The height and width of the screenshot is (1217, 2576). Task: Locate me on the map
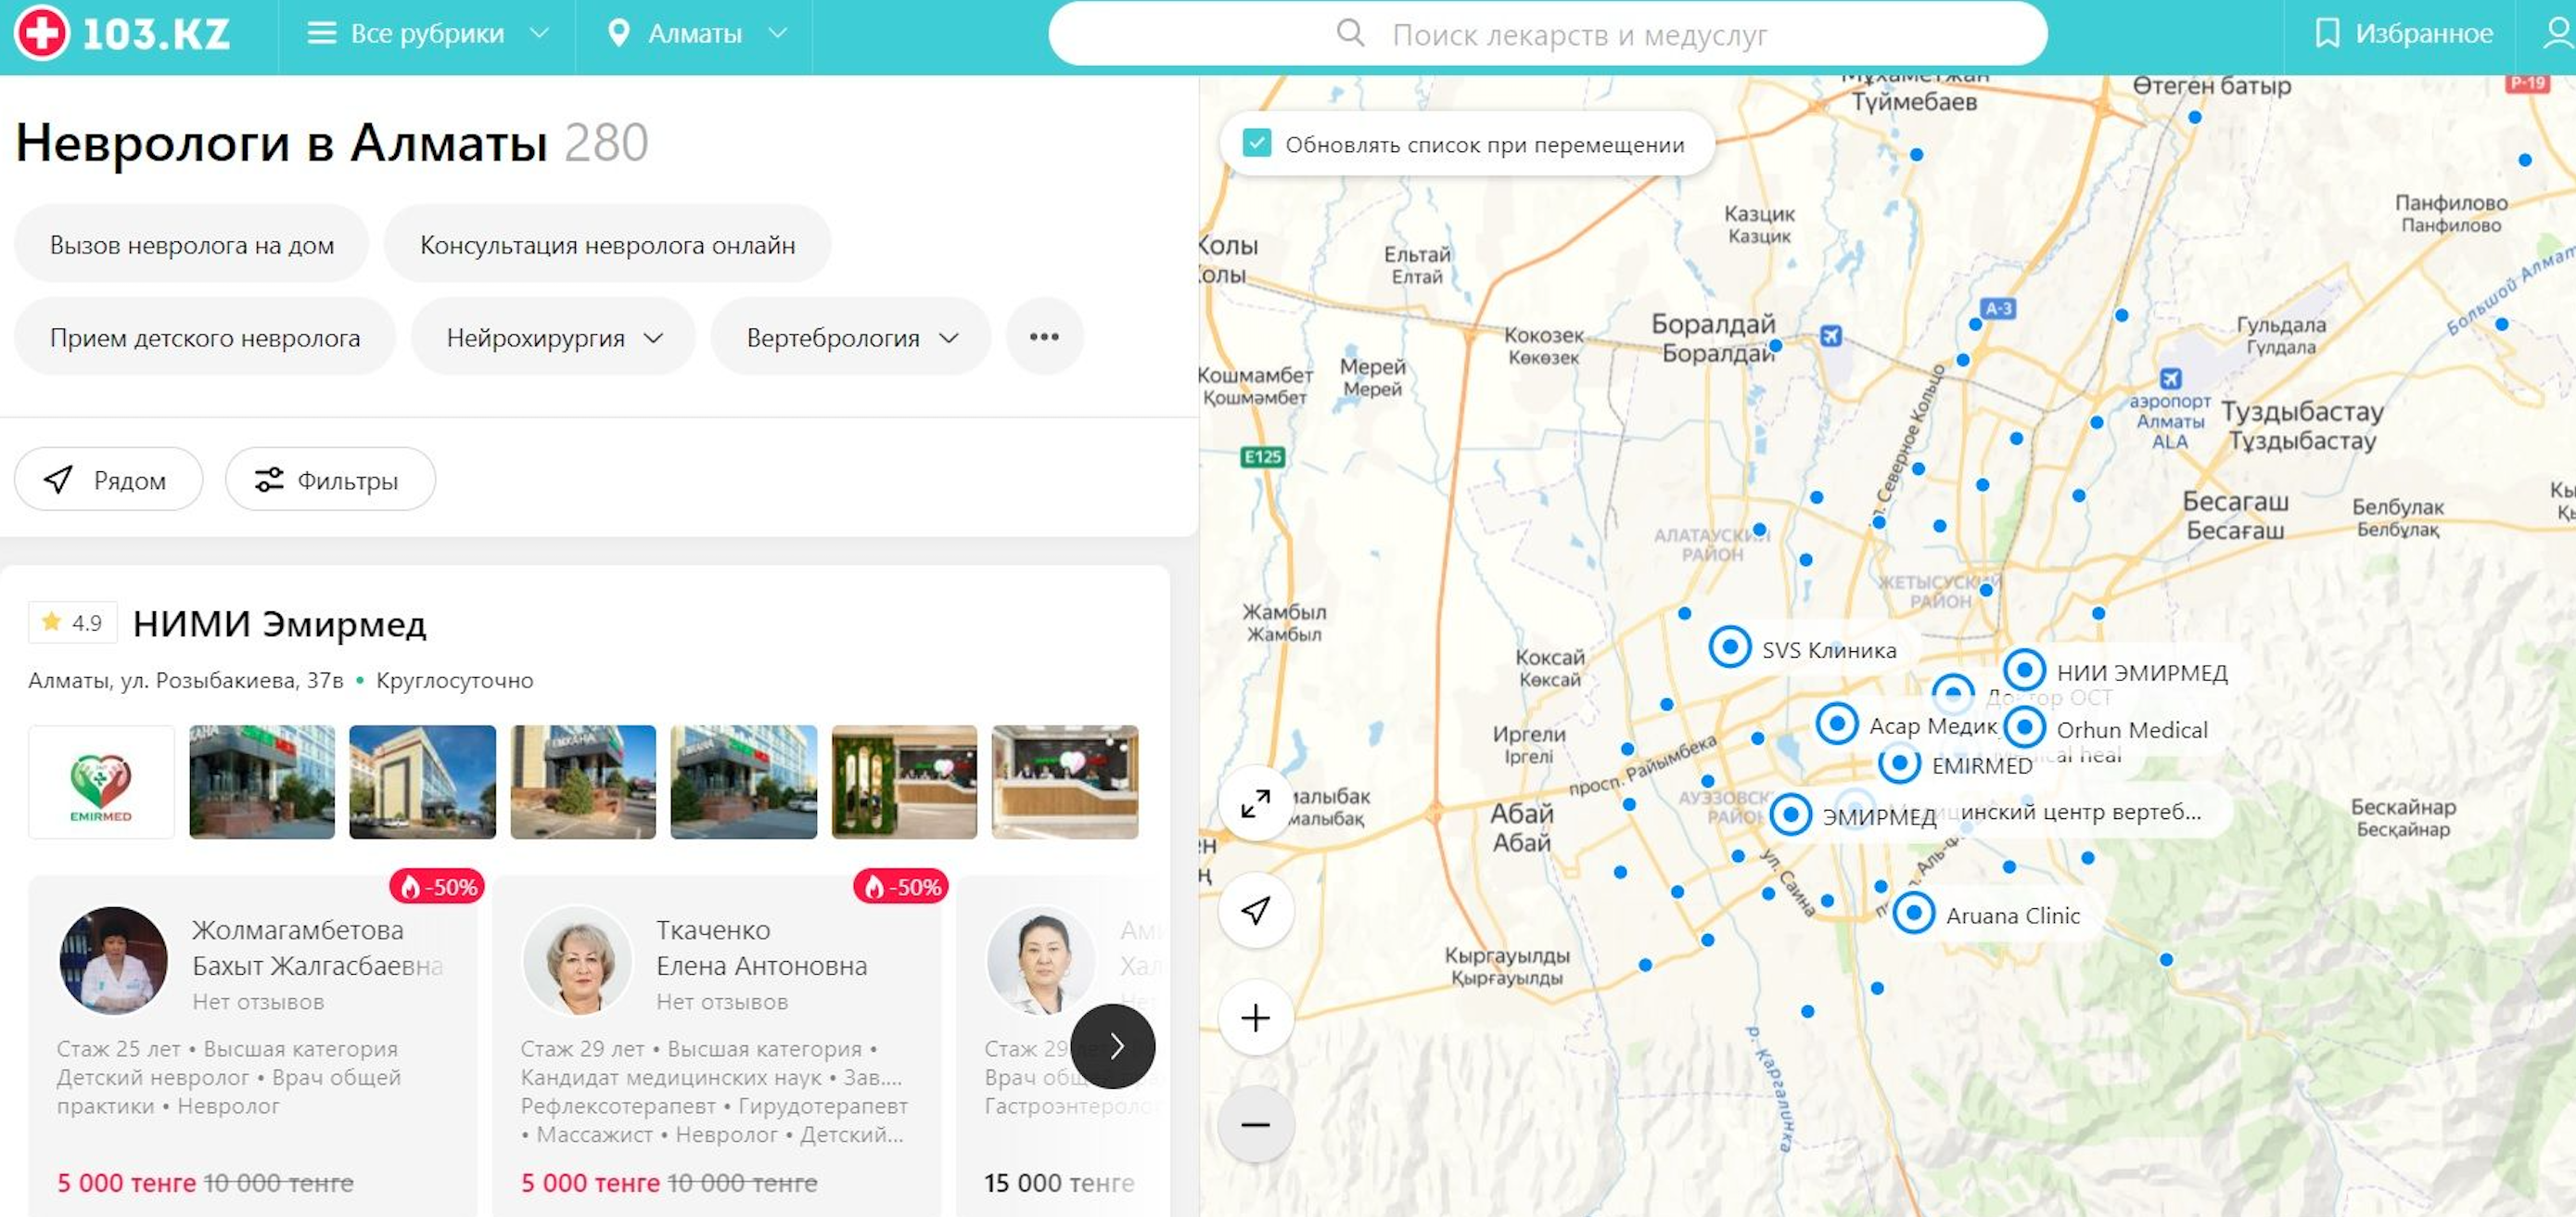(x=1256, y=910)
